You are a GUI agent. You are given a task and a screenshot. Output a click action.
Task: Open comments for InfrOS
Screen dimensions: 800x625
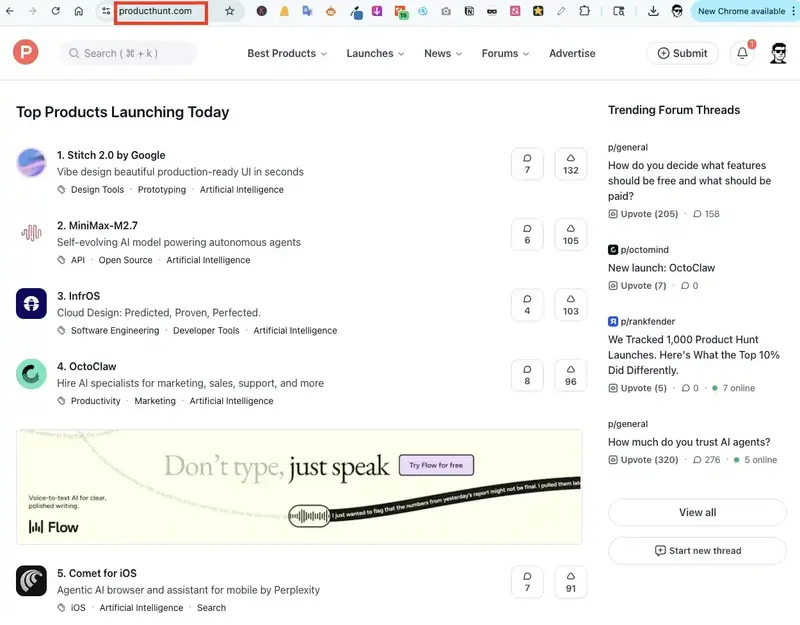coord(527,305)
